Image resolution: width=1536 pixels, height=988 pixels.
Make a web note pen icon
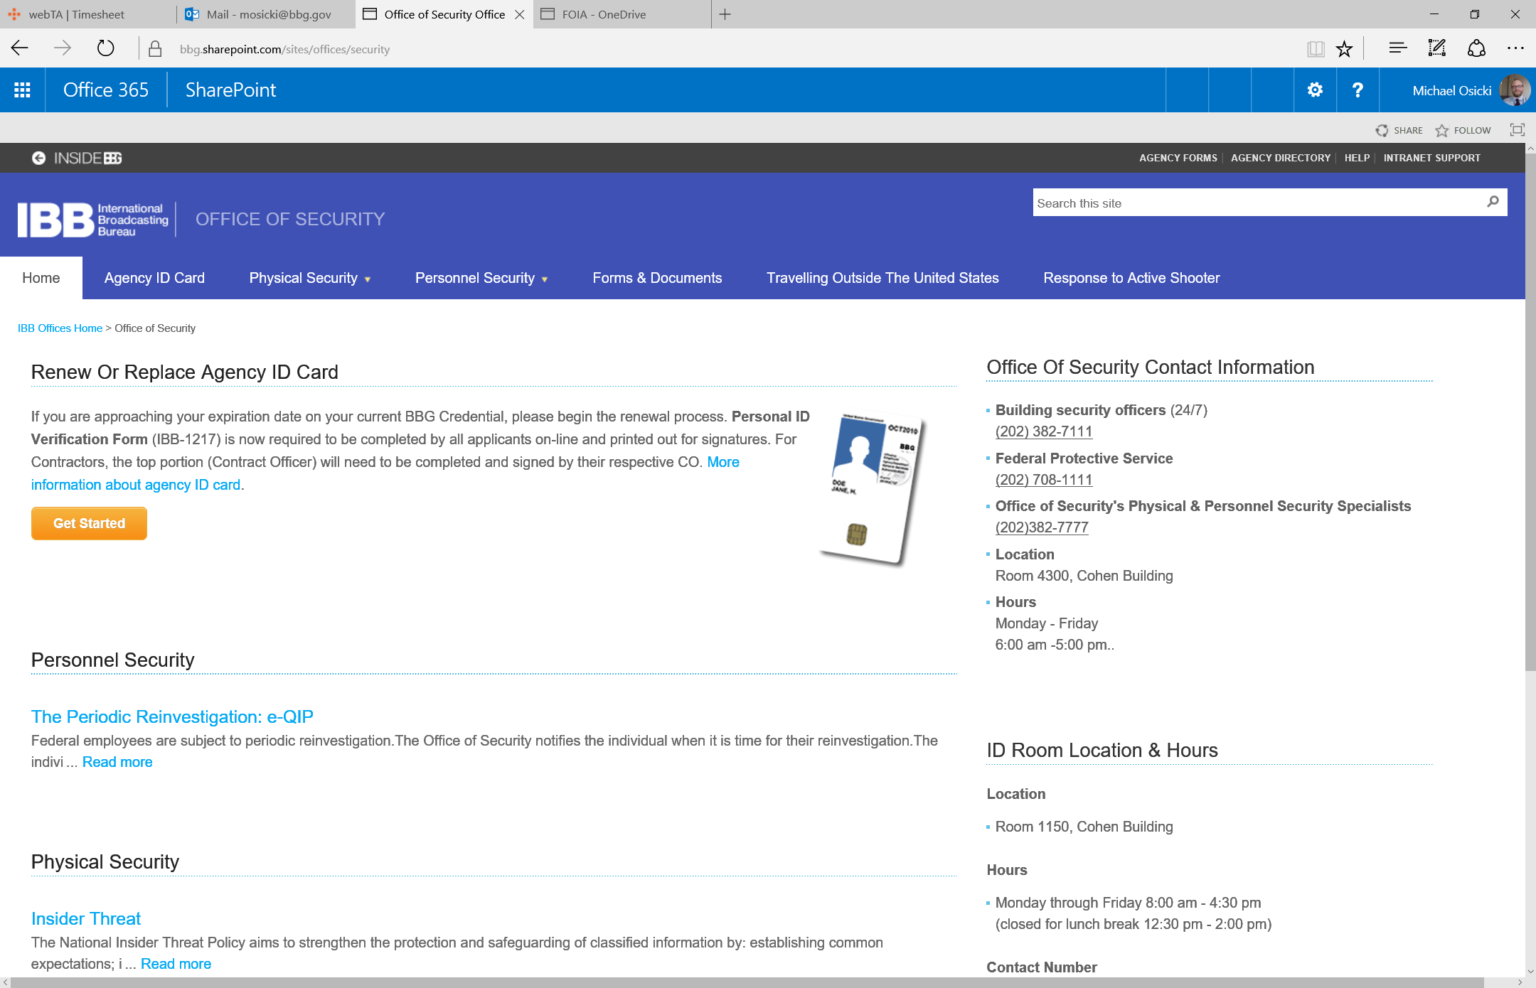(1437, 48)
